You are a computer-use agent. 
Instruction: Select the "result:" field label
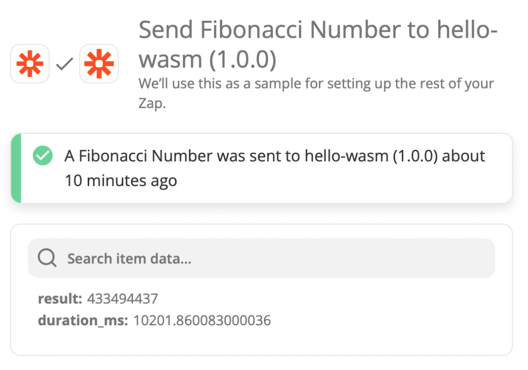pyautogui.click(x=60, y=299)
